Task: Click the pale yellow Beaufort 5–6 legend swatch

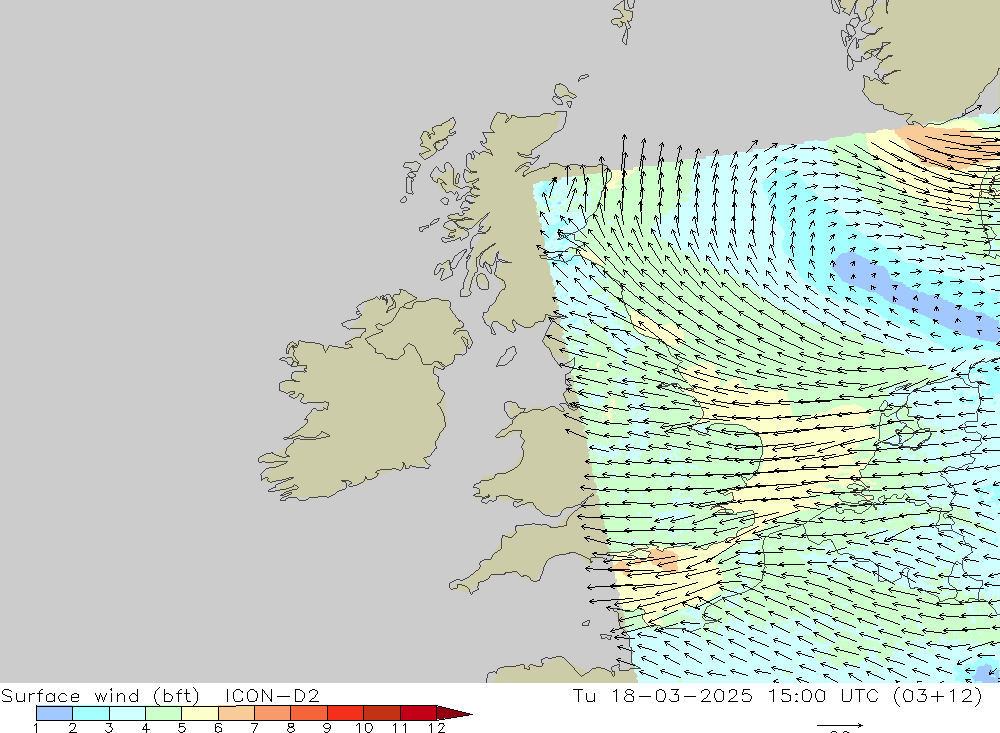Action: click(x=200, y=713)
